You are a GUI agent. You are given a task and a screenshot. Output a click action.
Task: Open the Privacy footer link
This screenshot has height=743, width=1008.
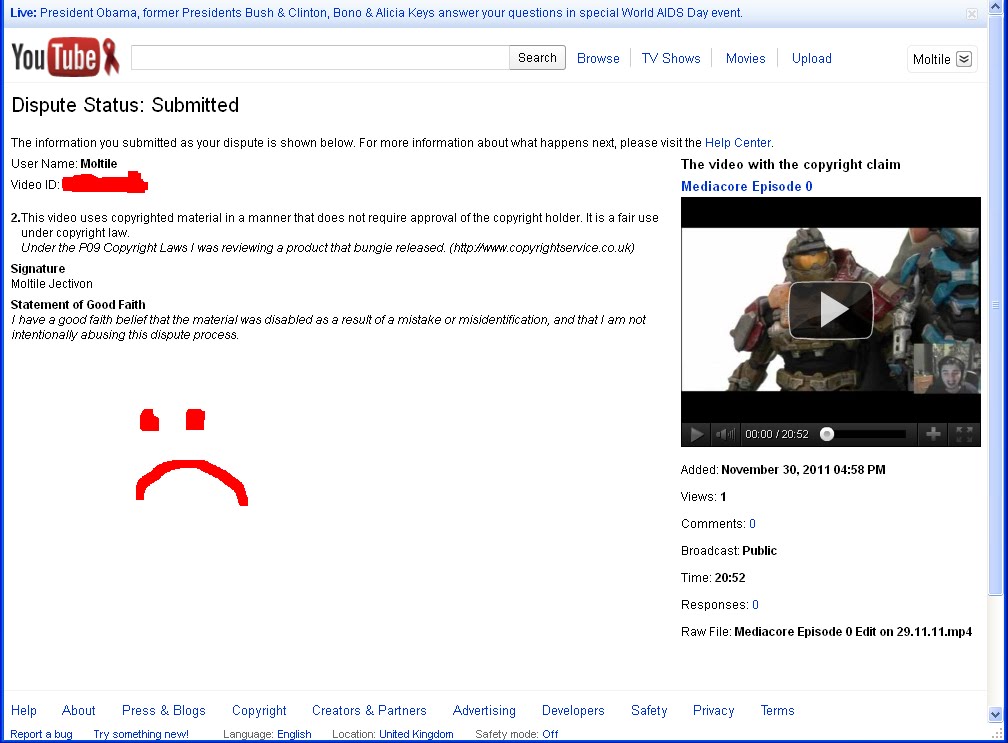coord(714,710)
